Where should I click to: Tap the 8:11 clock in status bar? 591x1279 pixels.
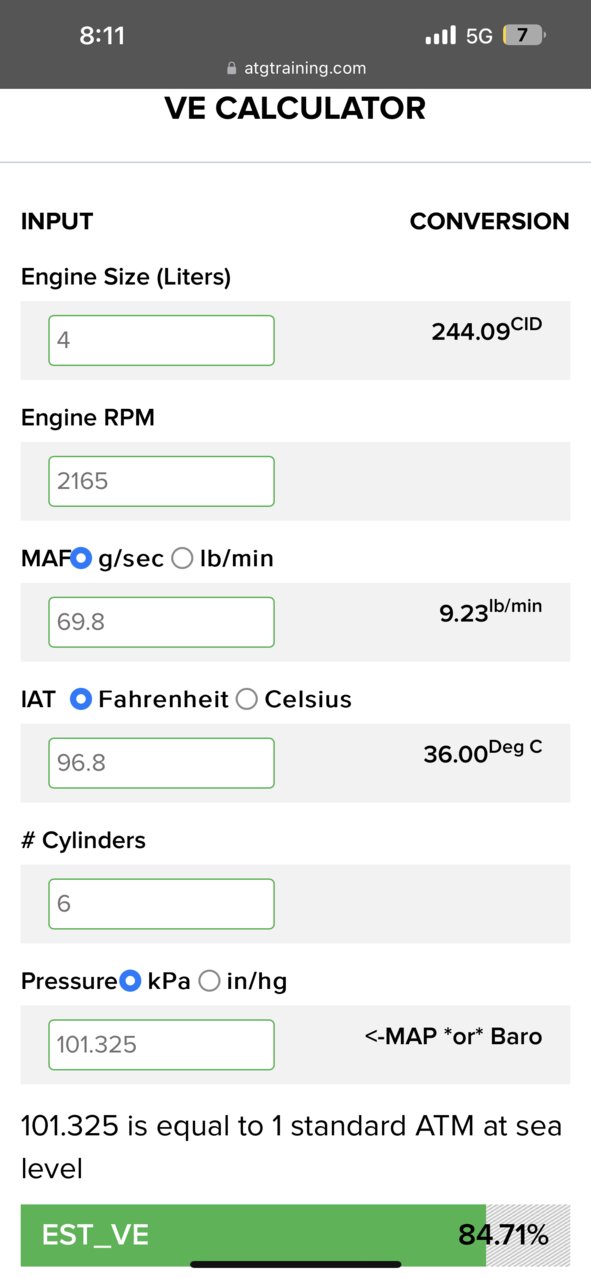tap(102, 36)
